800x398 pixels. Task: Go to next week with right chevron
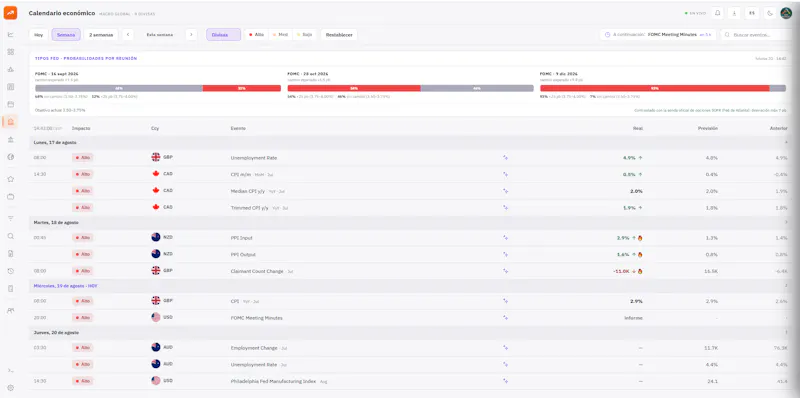191,35
